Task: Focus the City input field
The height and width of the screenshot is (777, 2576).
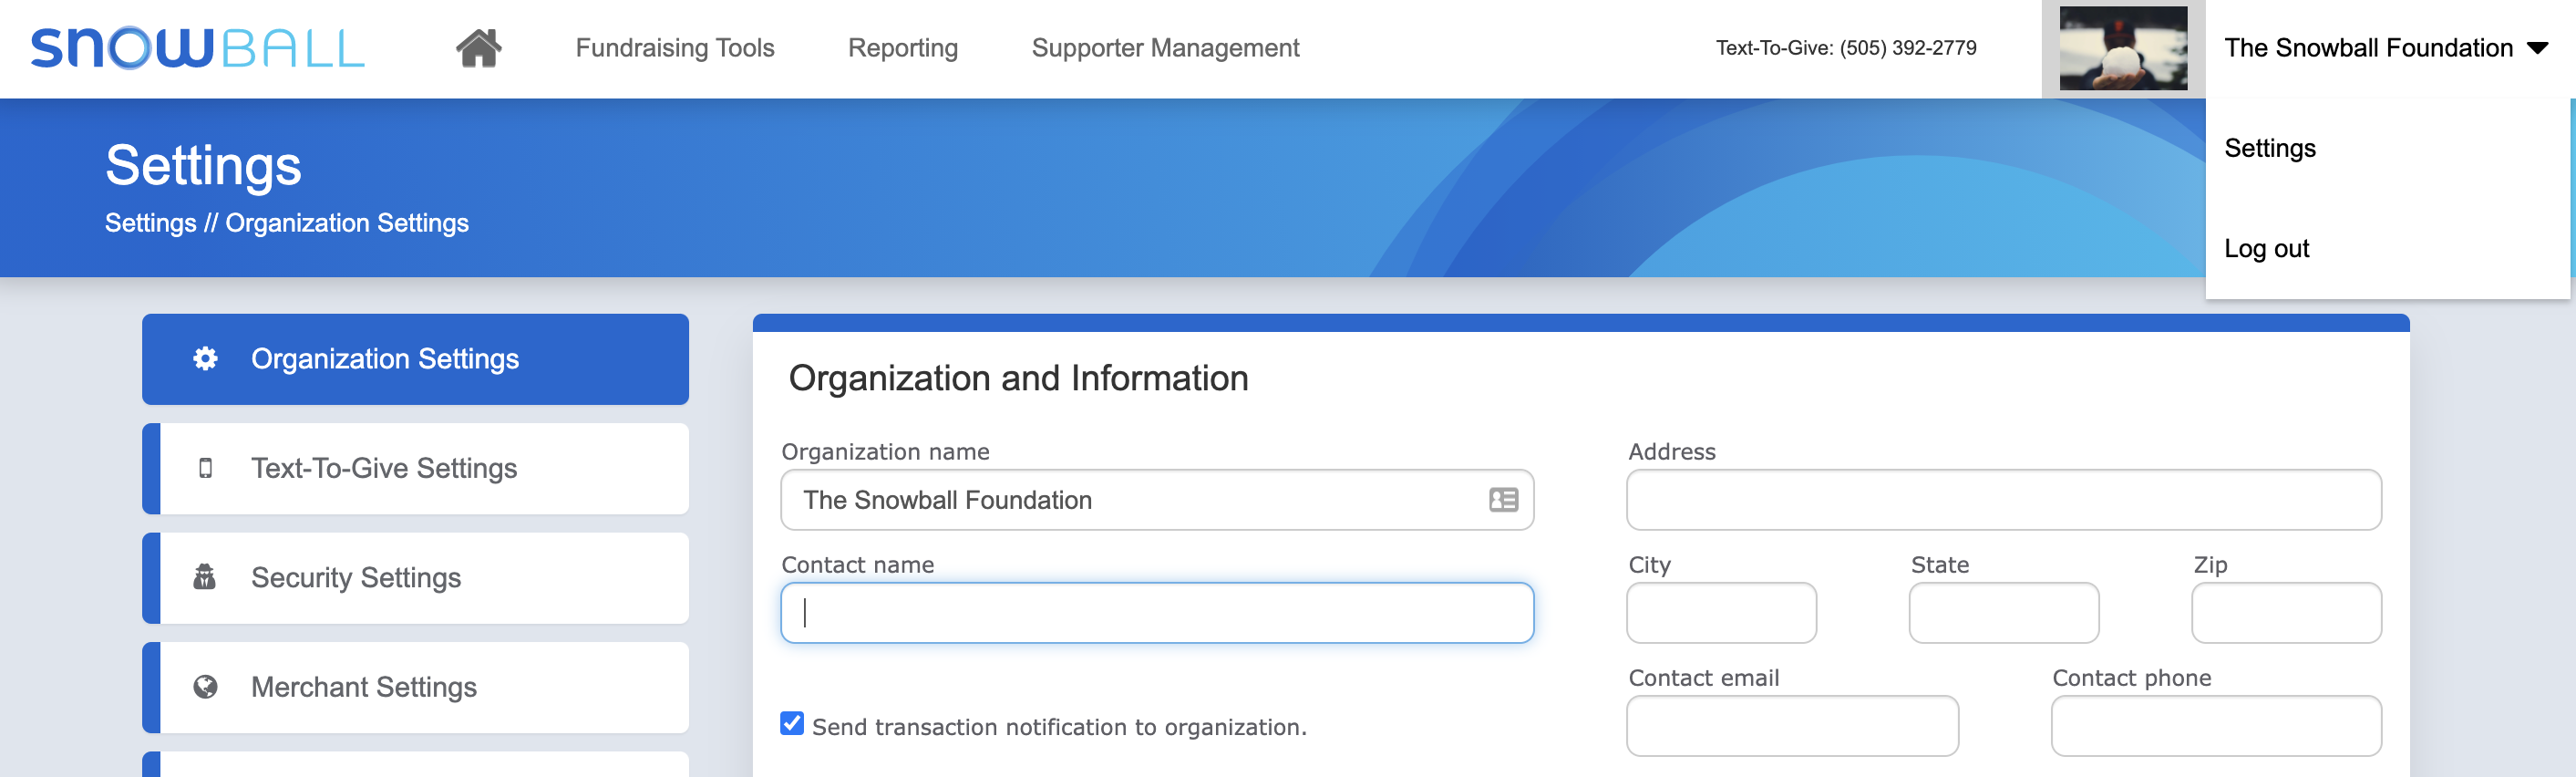Action: coord(1721,613)
